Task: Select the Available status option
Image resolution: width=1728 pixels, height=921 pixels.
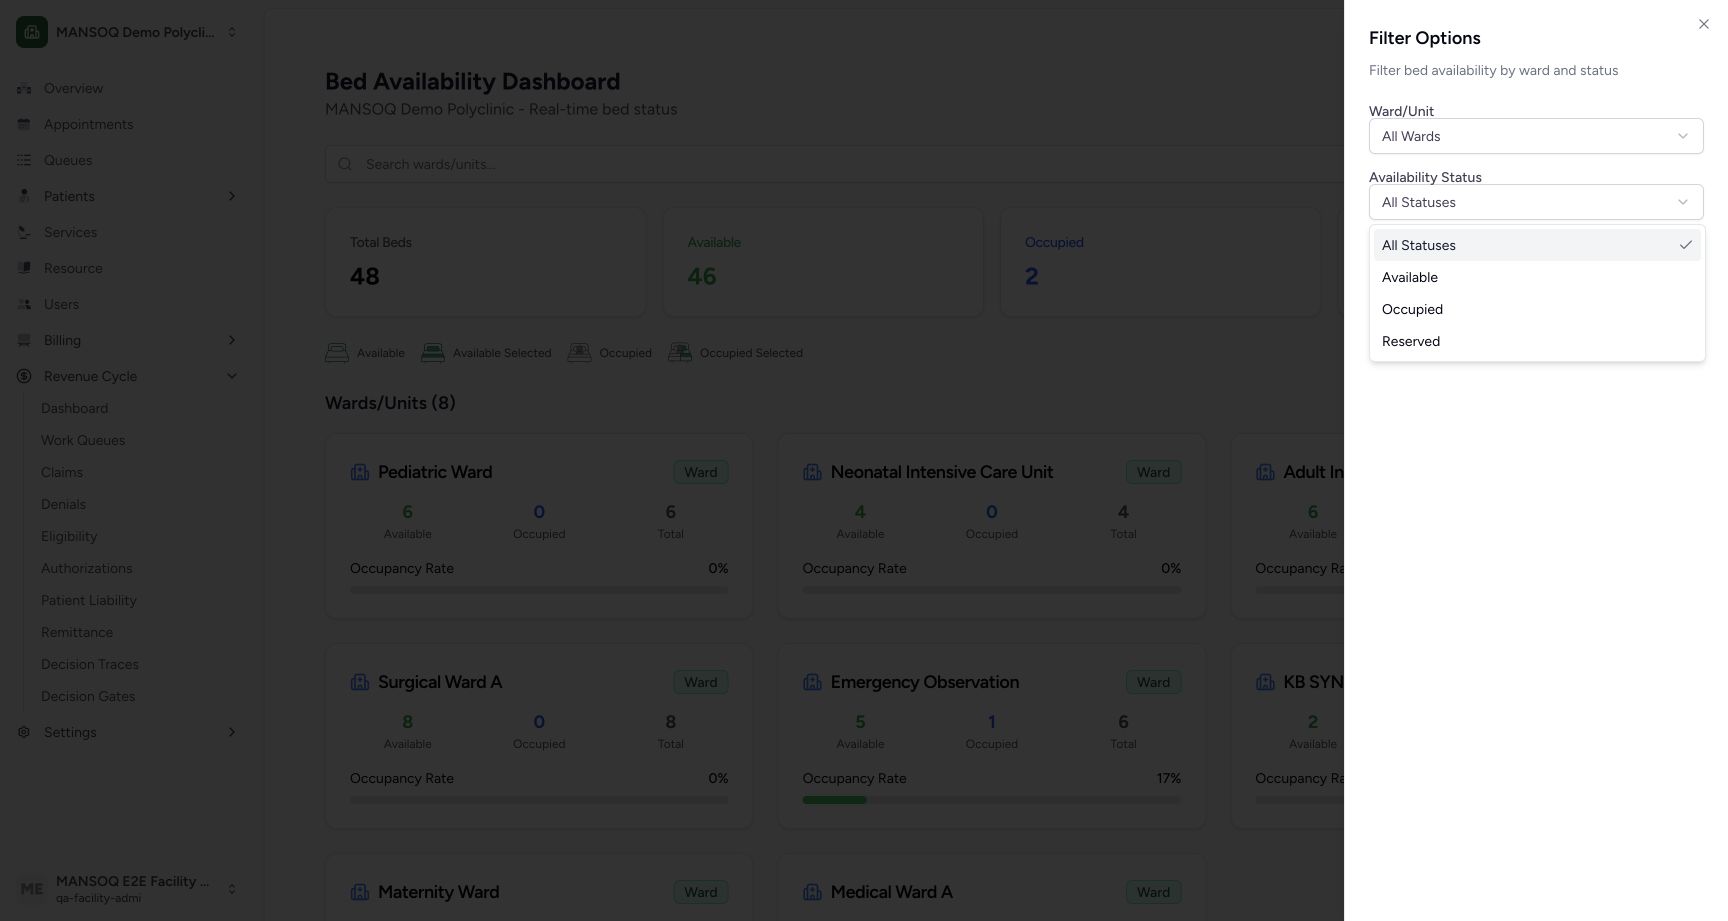Action: coord(1536,277)
